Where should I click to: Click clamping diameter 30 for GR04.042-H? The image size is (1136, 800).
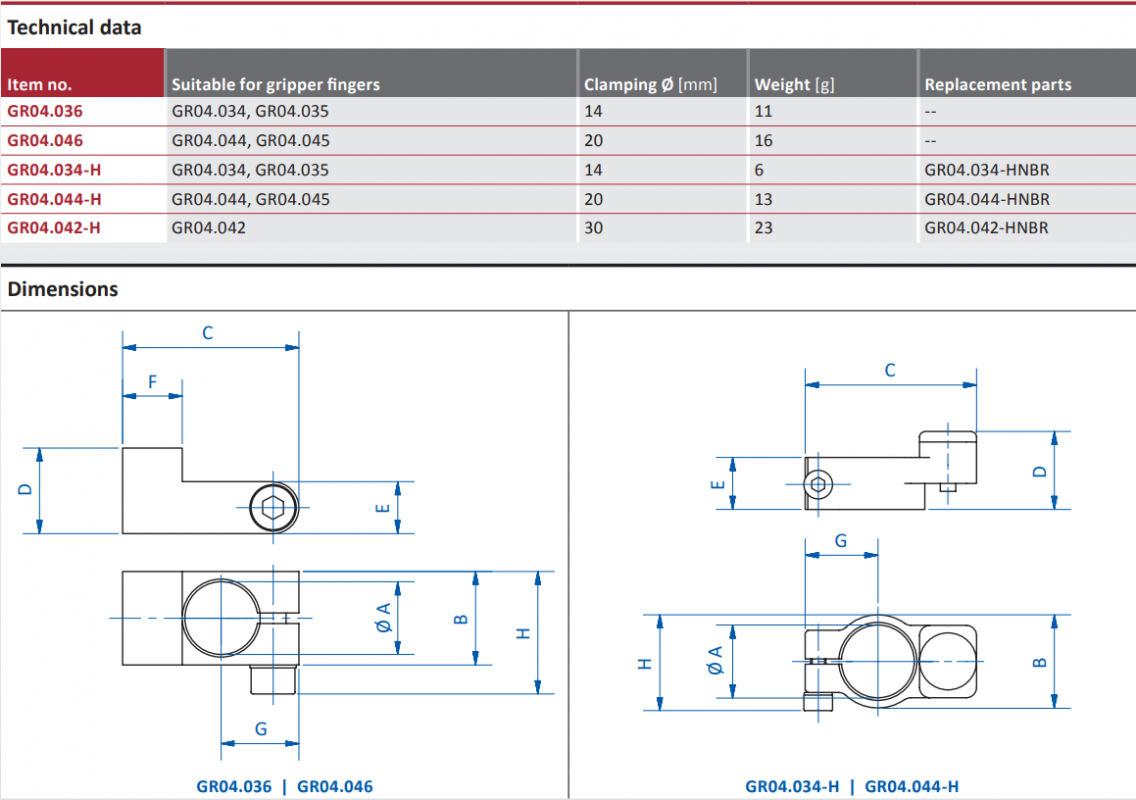coord(593,228)
